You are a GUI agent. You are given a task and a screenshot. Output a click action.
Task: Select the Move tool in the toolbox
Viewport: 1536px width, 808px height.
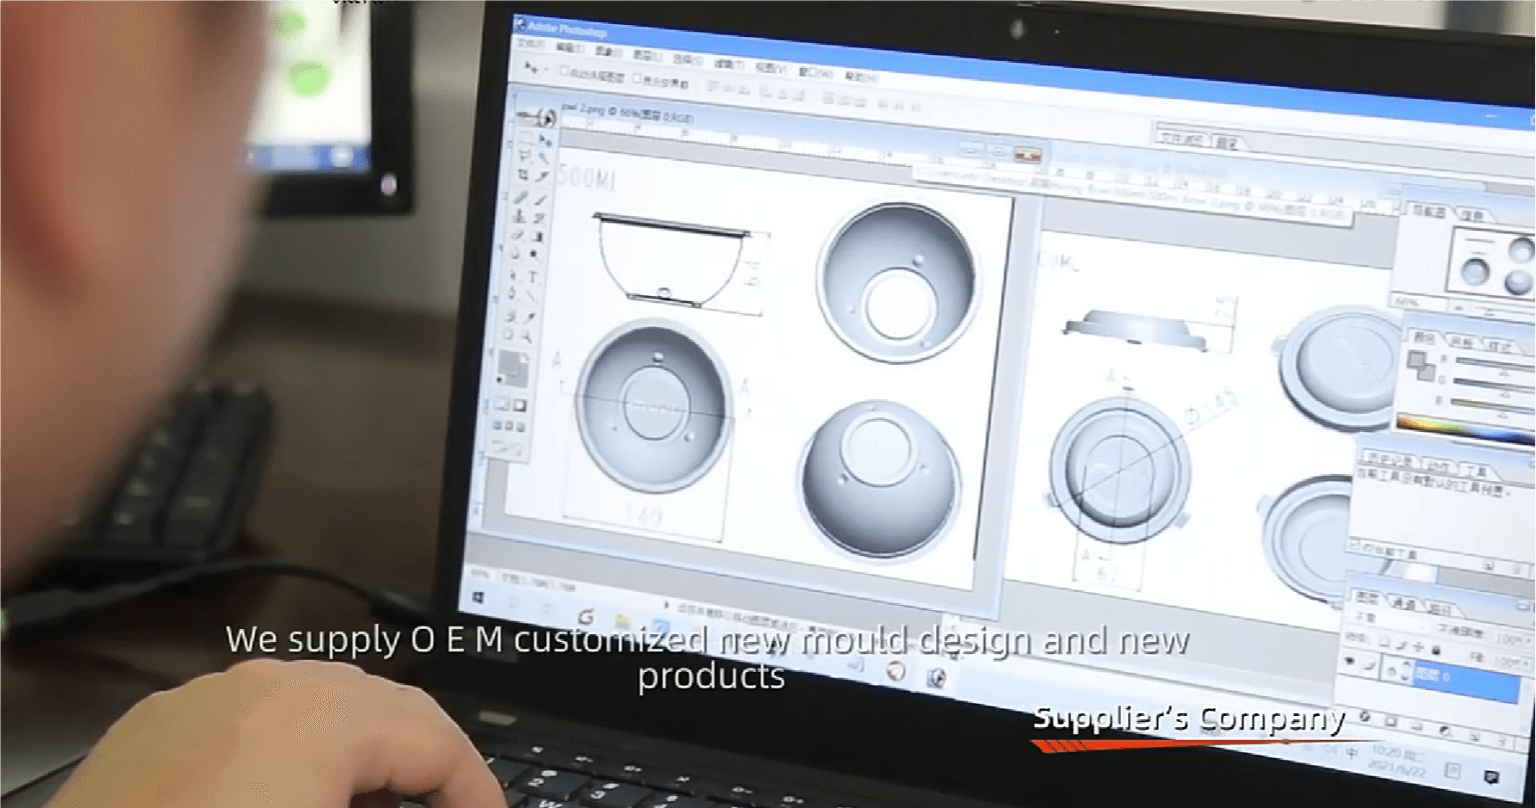[545, 141]
